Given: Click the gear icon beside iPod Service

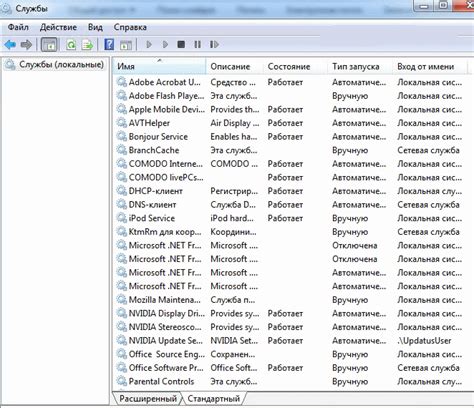Looking at the screenshot, I should point(121,218).
